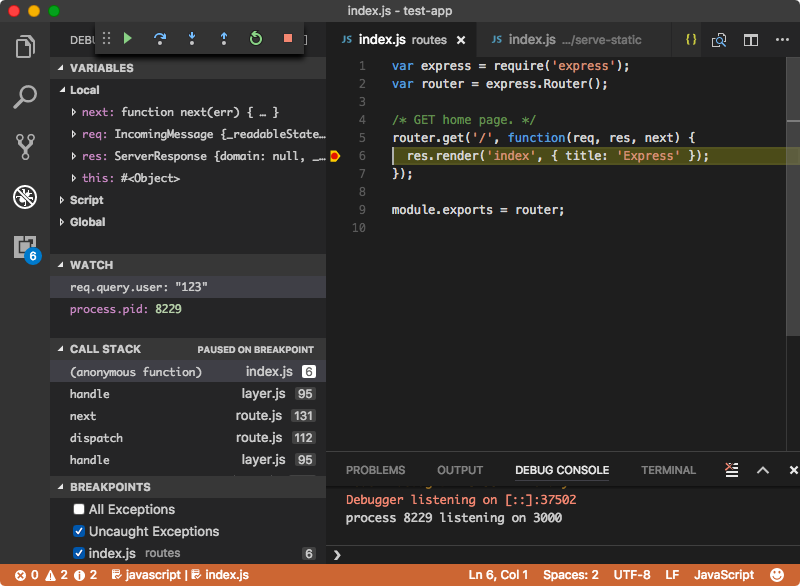Close the index.js routes editor tab
Image resolution: width=800 pixels, height=586 pixels.
(461, 40)
